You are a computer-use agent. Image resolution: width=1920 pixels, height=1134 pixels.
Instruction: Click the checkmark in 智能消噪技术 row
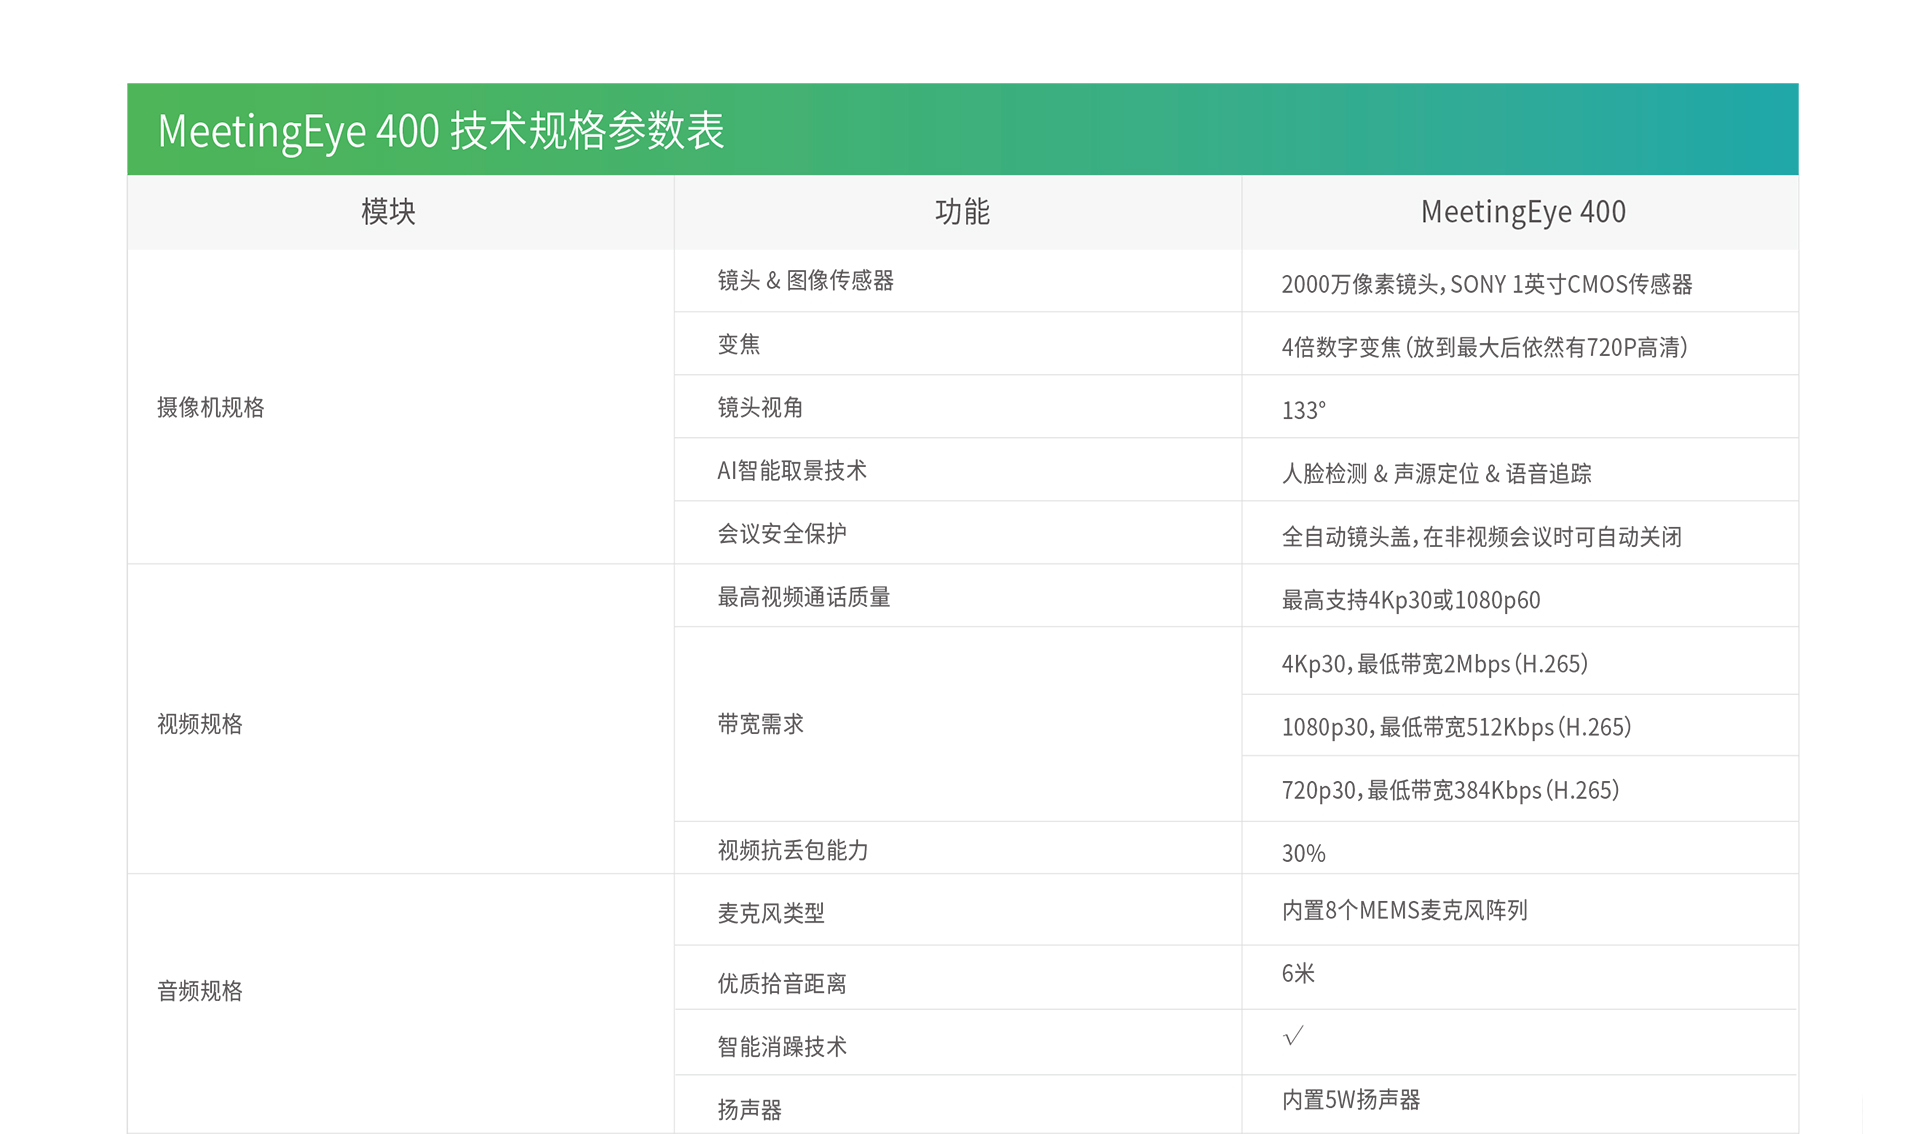[1293, 1036]
